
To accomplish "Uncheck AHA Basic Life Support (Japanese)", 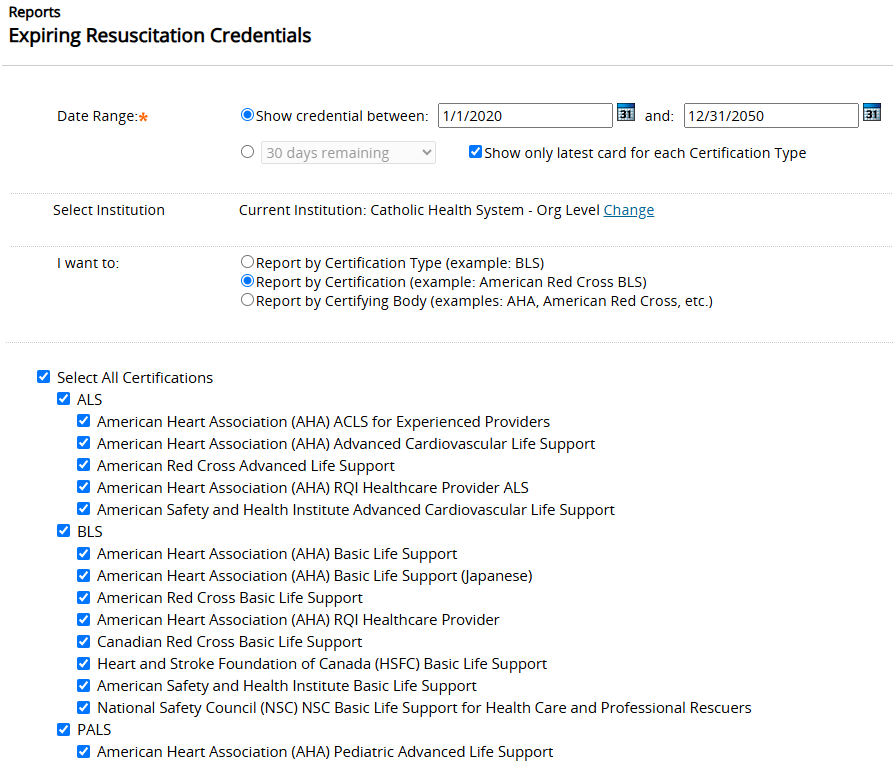I will (x=84, y=575).
